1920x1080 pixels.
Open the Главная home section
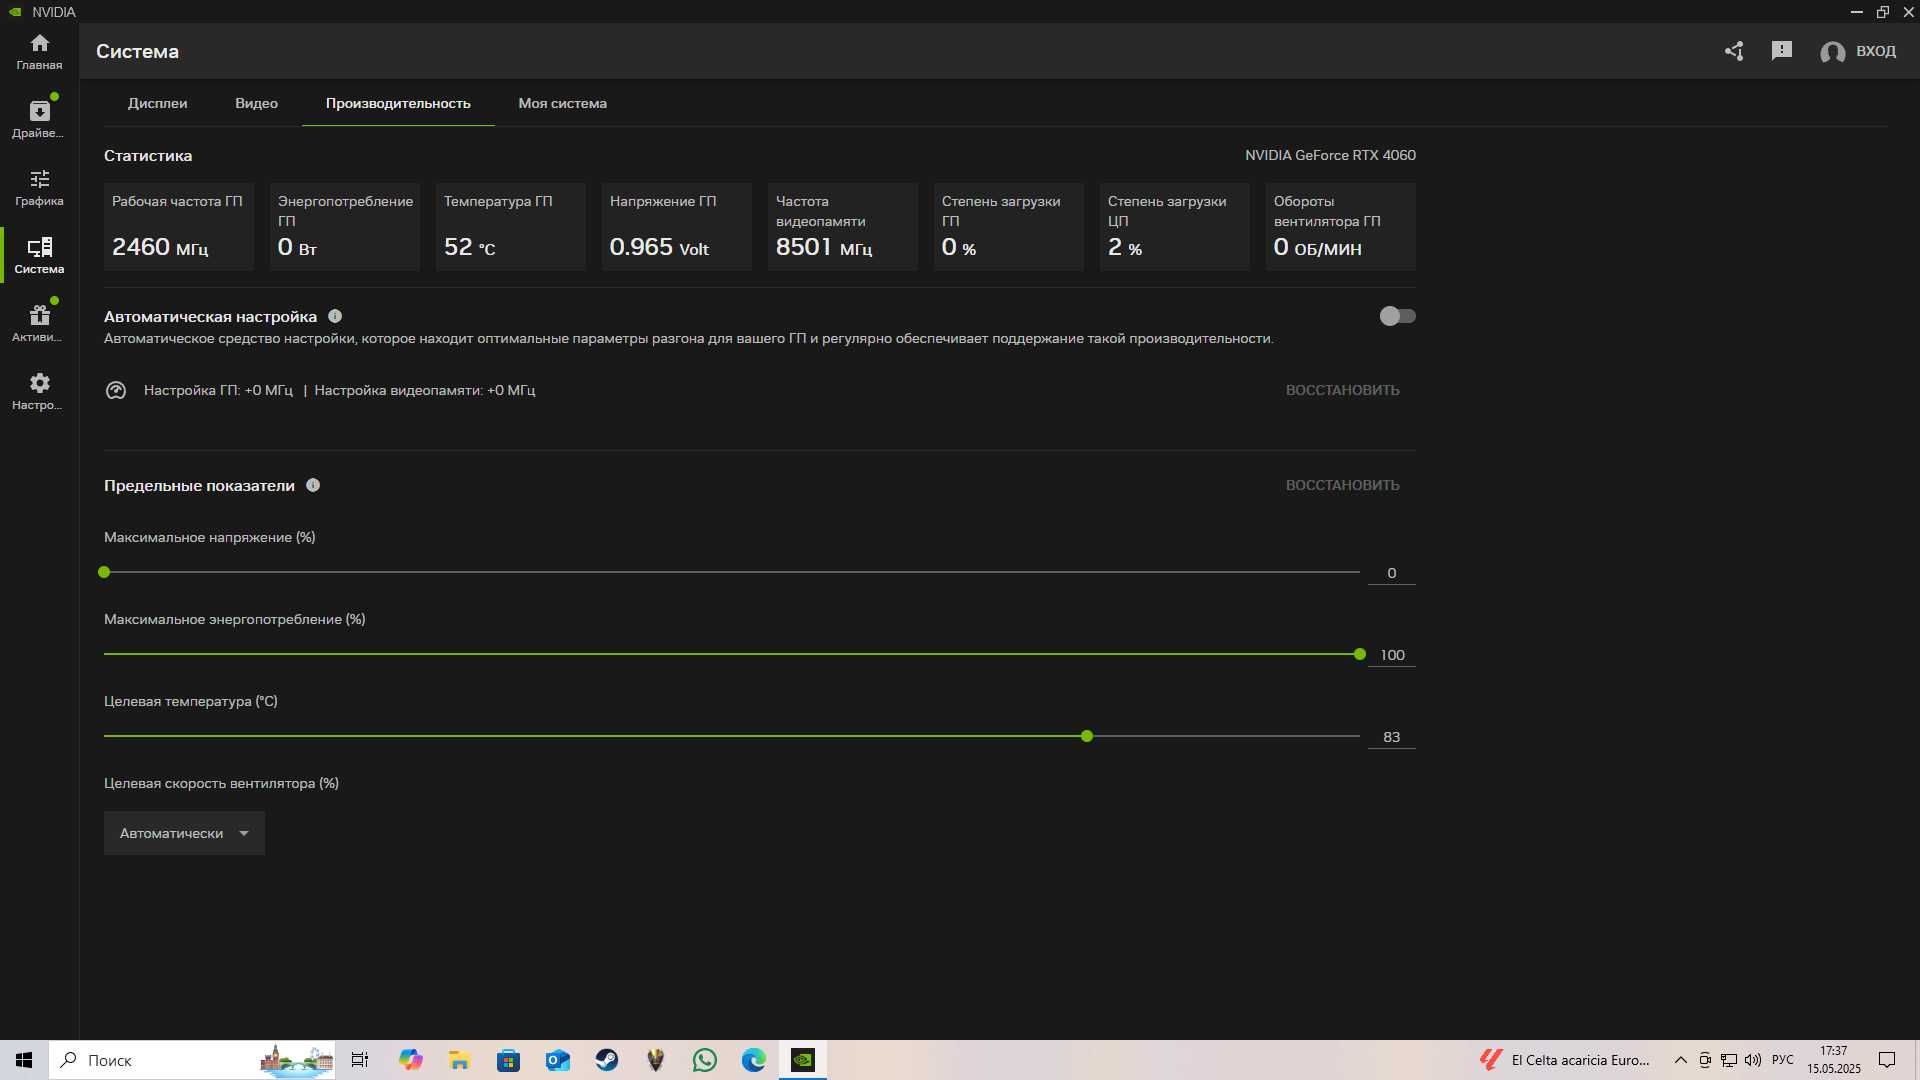[39, 52]
